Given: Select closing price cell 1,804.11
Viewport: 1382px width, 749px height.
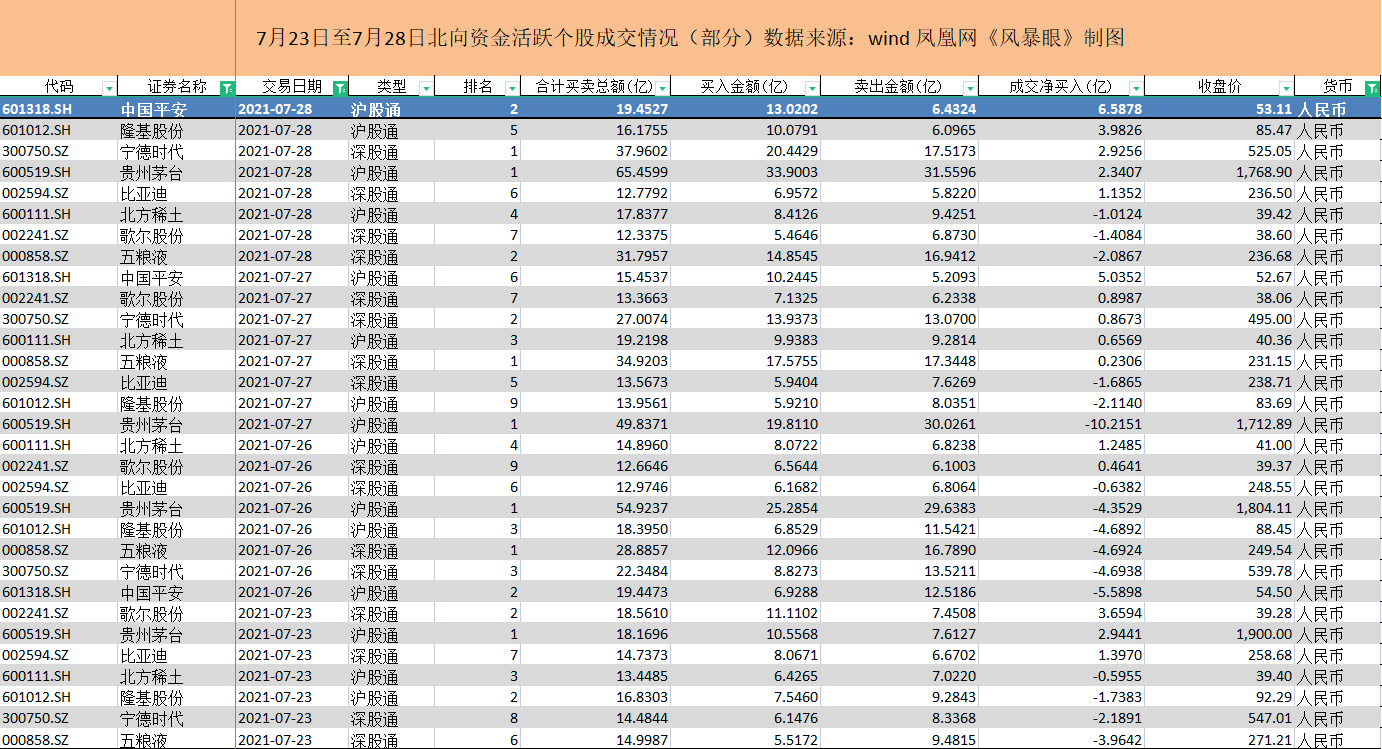Looking at the screenshot, I should 1219,508.
